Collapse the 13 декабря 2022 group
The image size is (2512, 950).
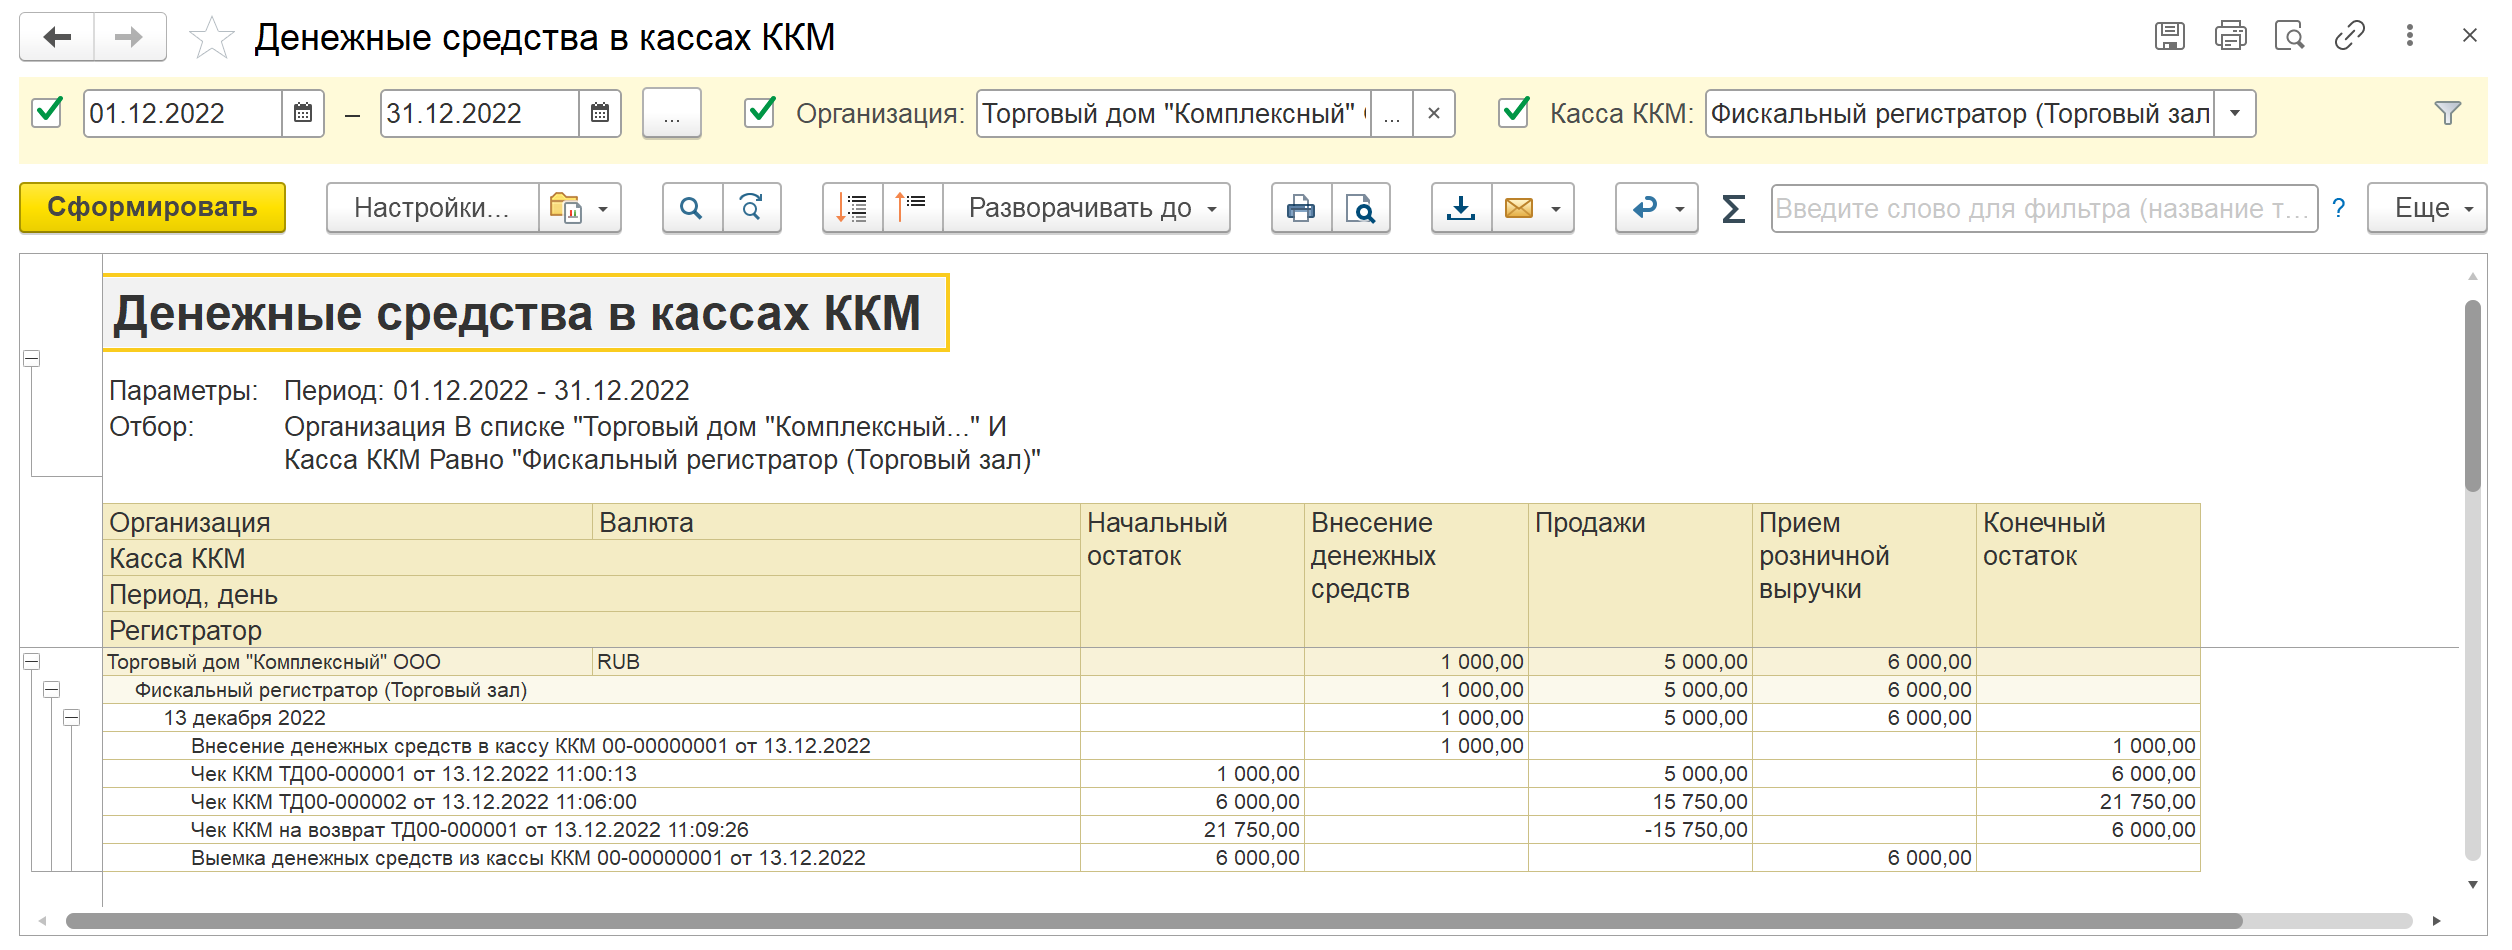click(x=72, y=718)
